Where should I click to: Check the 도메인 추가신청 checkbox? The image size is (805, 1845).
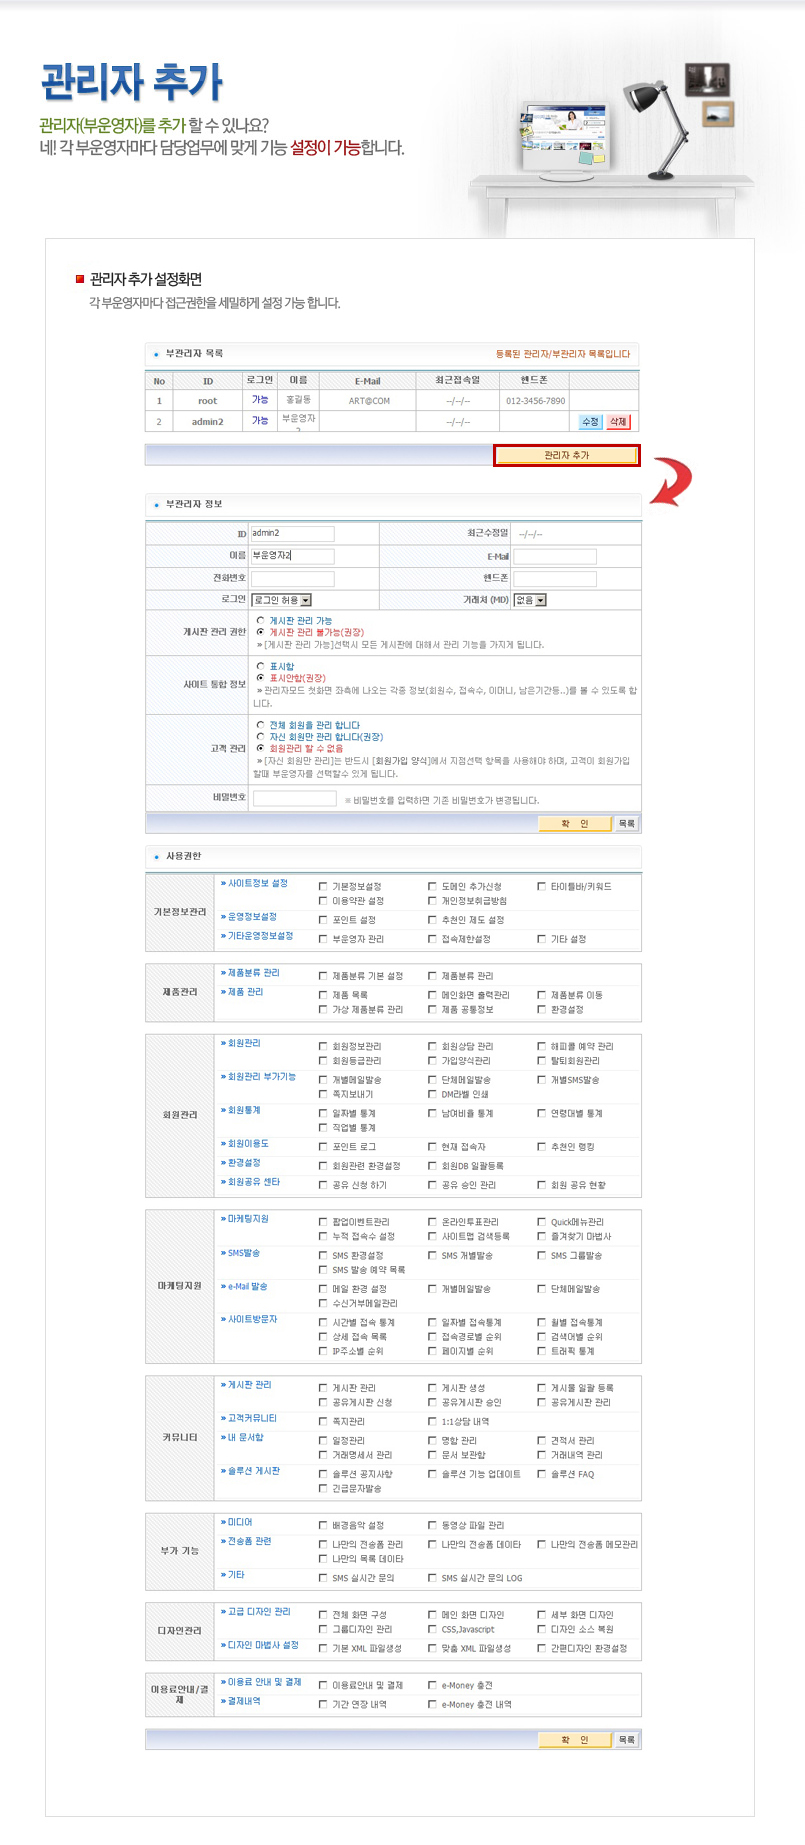click(432, 886)
